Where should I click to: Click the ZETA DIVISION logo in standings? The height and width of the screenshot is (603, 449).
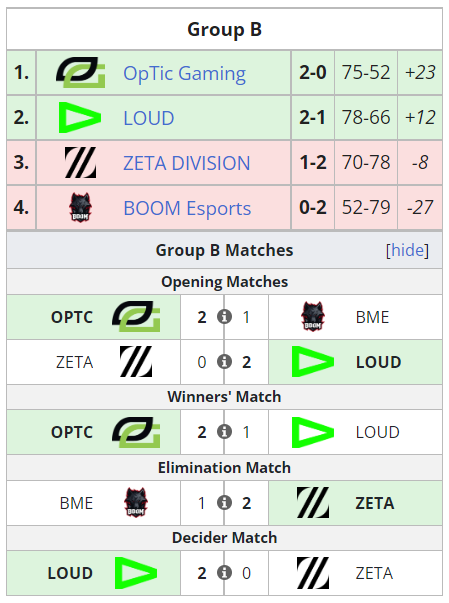coord(80,162)
